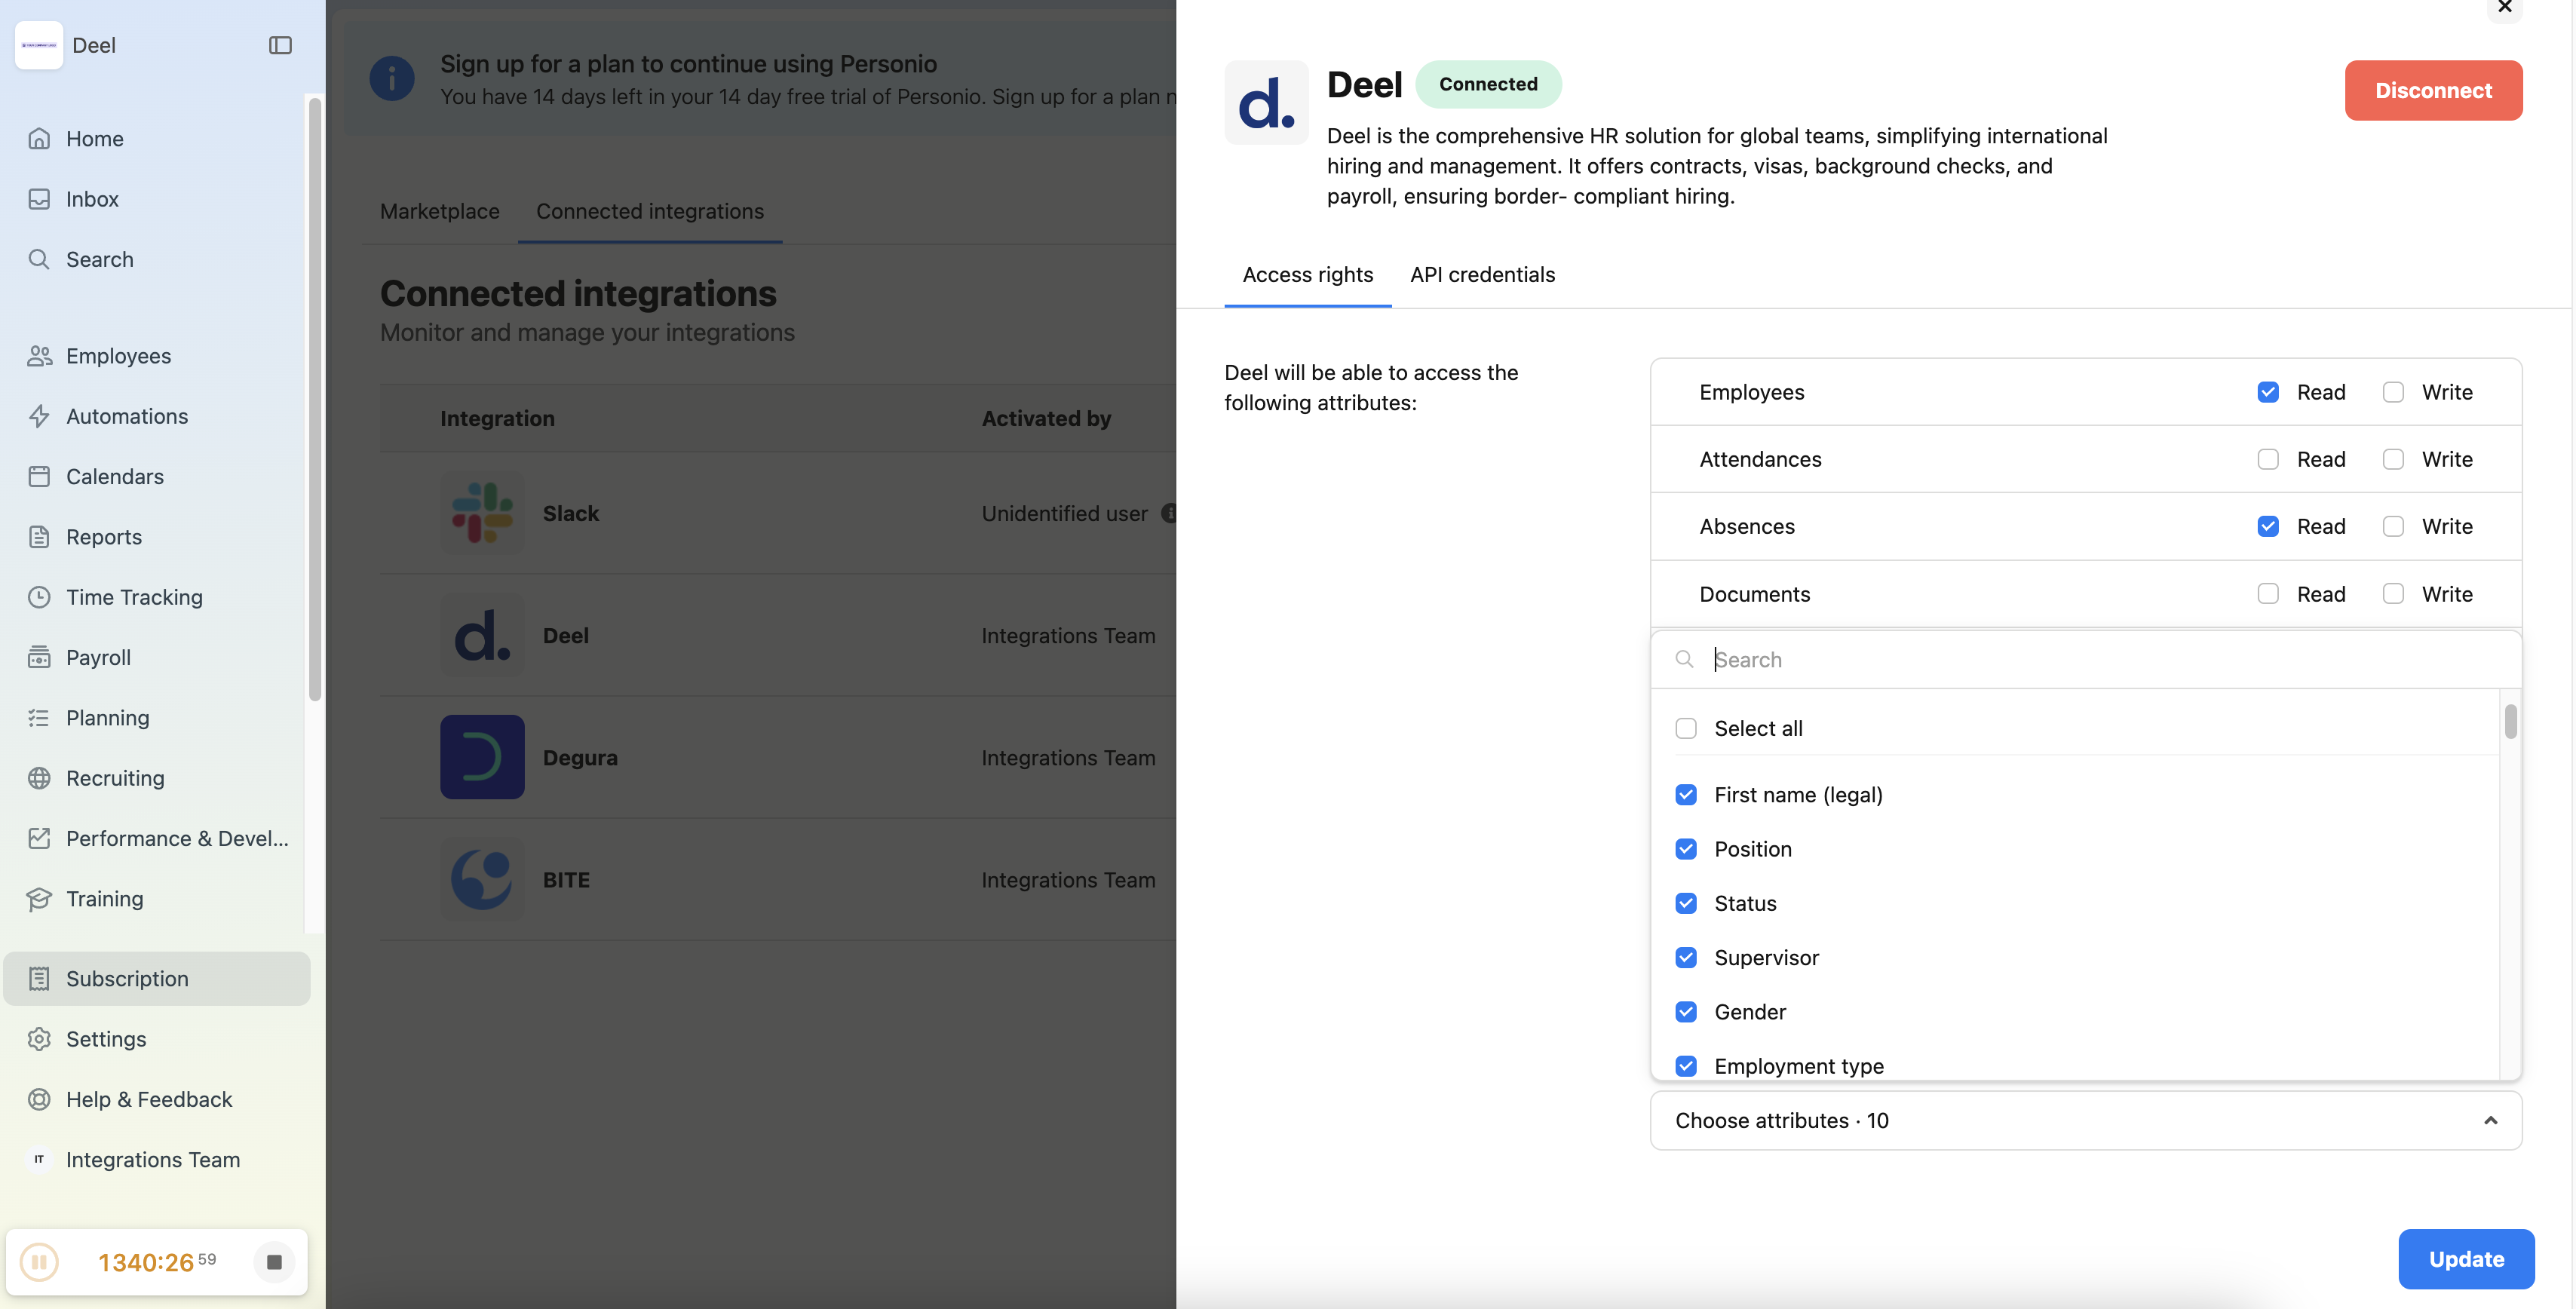Click the Search magnifier in sidebar
This screenshot has width=2576, height=1309.
coord(39,259)
